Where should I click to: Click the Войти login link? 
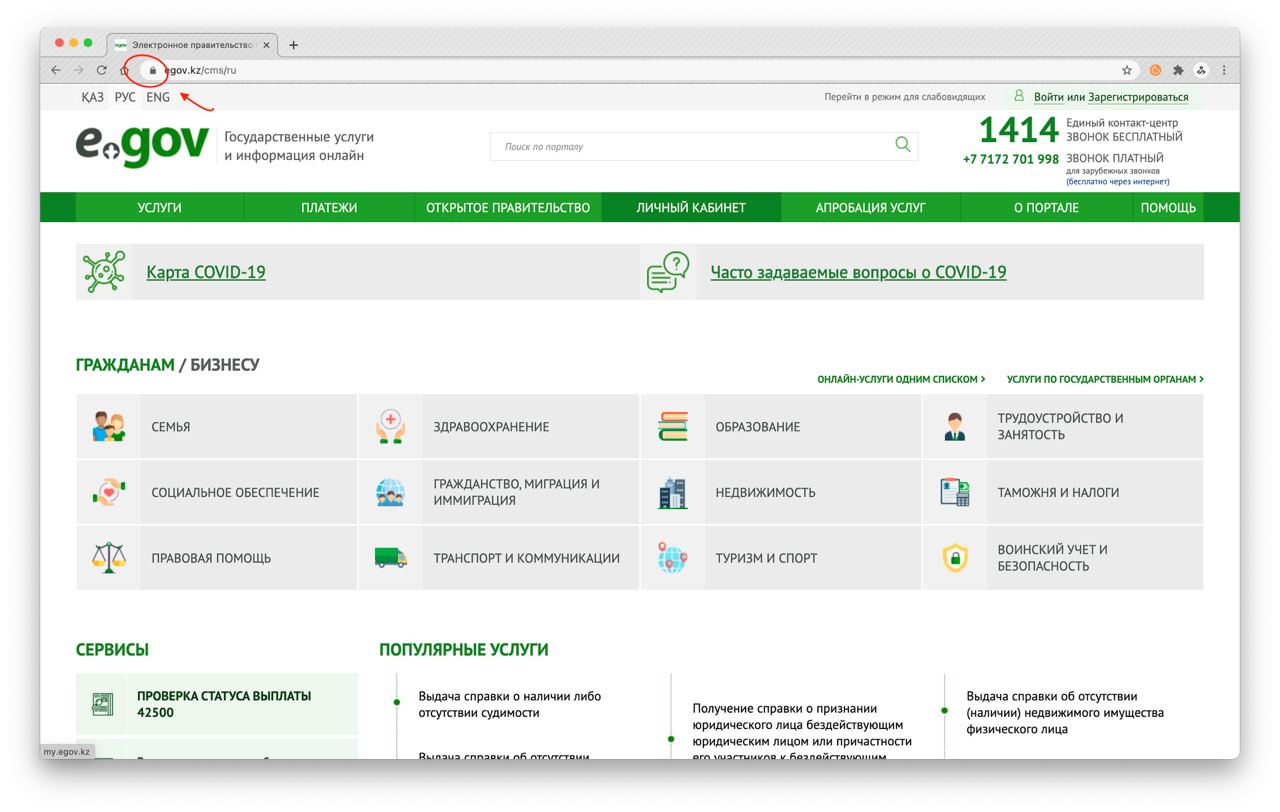pos(1049,97)
